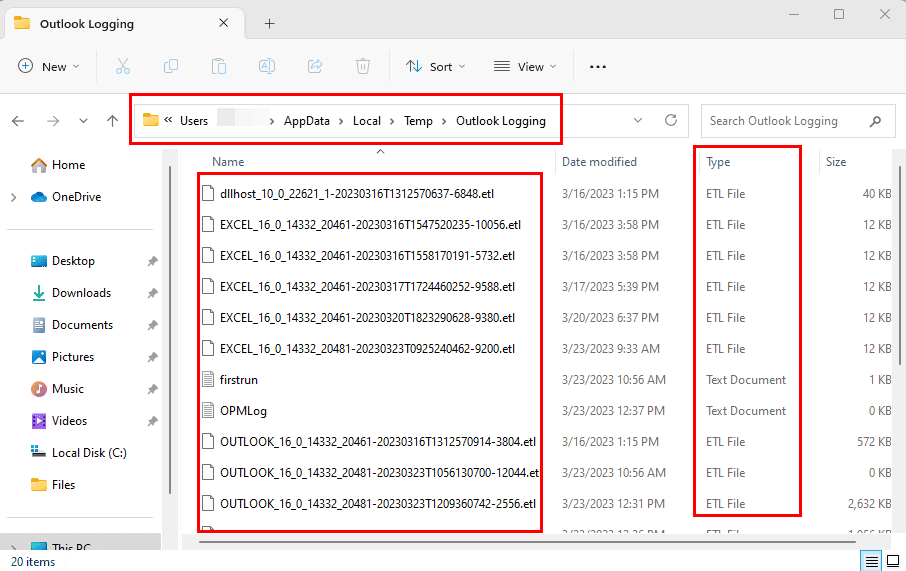Viewport: 906px width, 571px height.
Task: Open the Sort options dropdown
Action: pyautogui.click(x=436, y=67)
